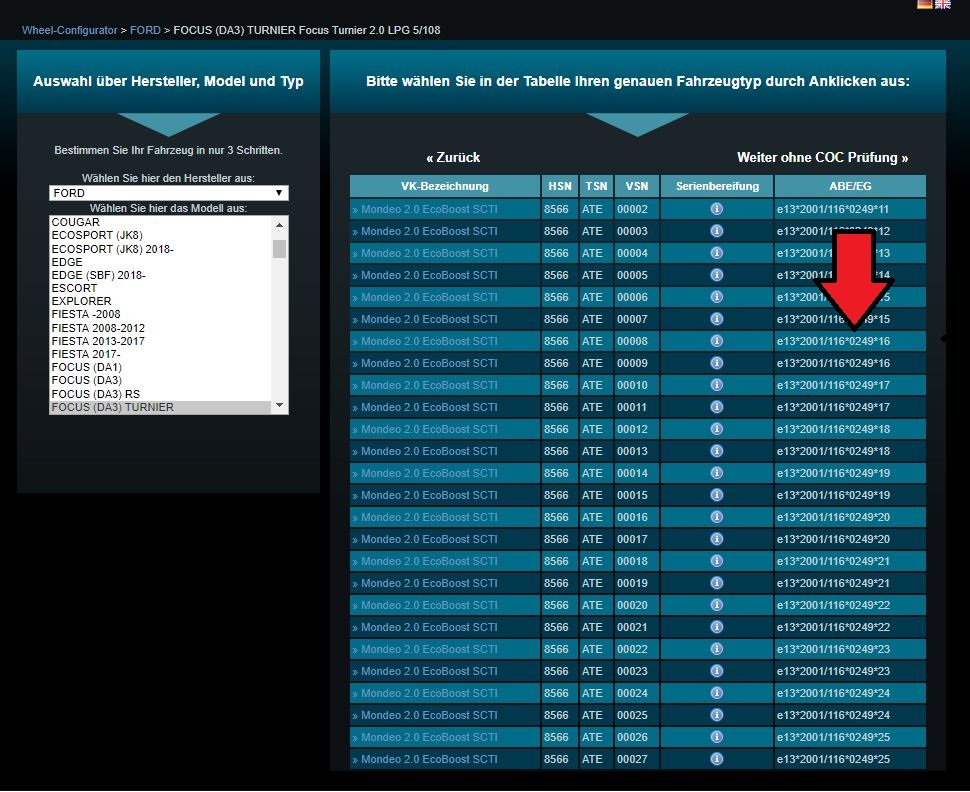
Task: Go back using the « Zurück link
Action: 453,157
